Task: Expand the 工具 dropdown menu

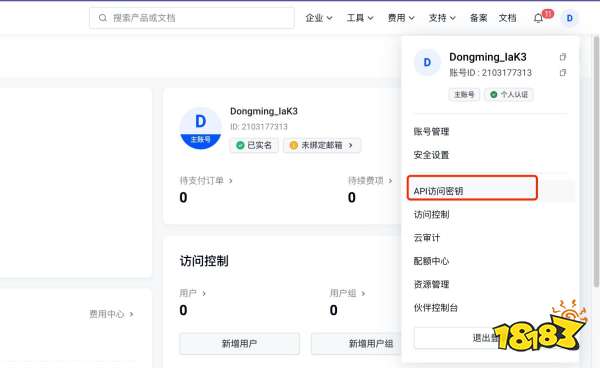Action: (x=360, y=18)
